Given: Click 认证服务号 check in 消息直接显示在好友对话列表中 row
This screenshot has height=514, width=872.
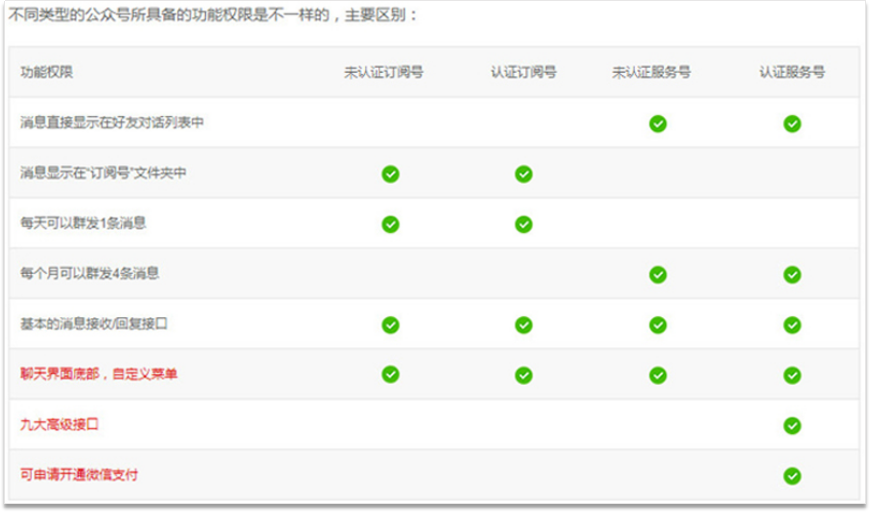Looking at the screenshot, I should tap(792, 123).
